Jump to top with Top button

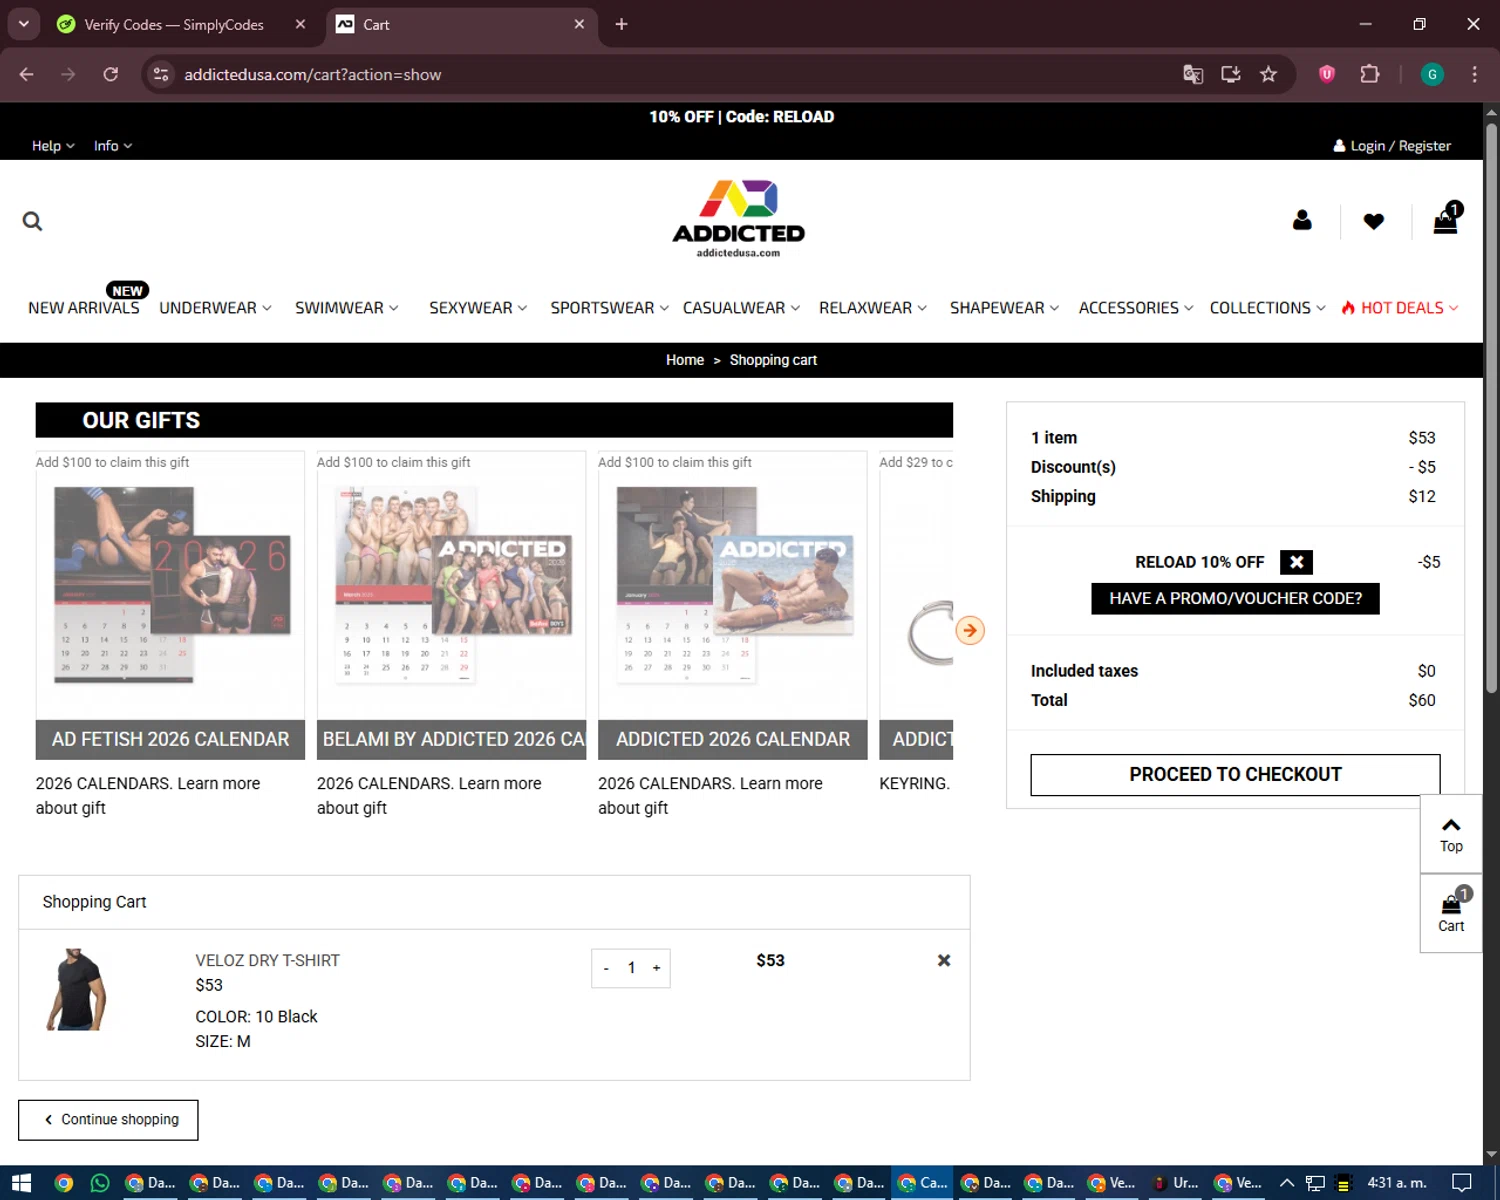tap(1451, 834)
